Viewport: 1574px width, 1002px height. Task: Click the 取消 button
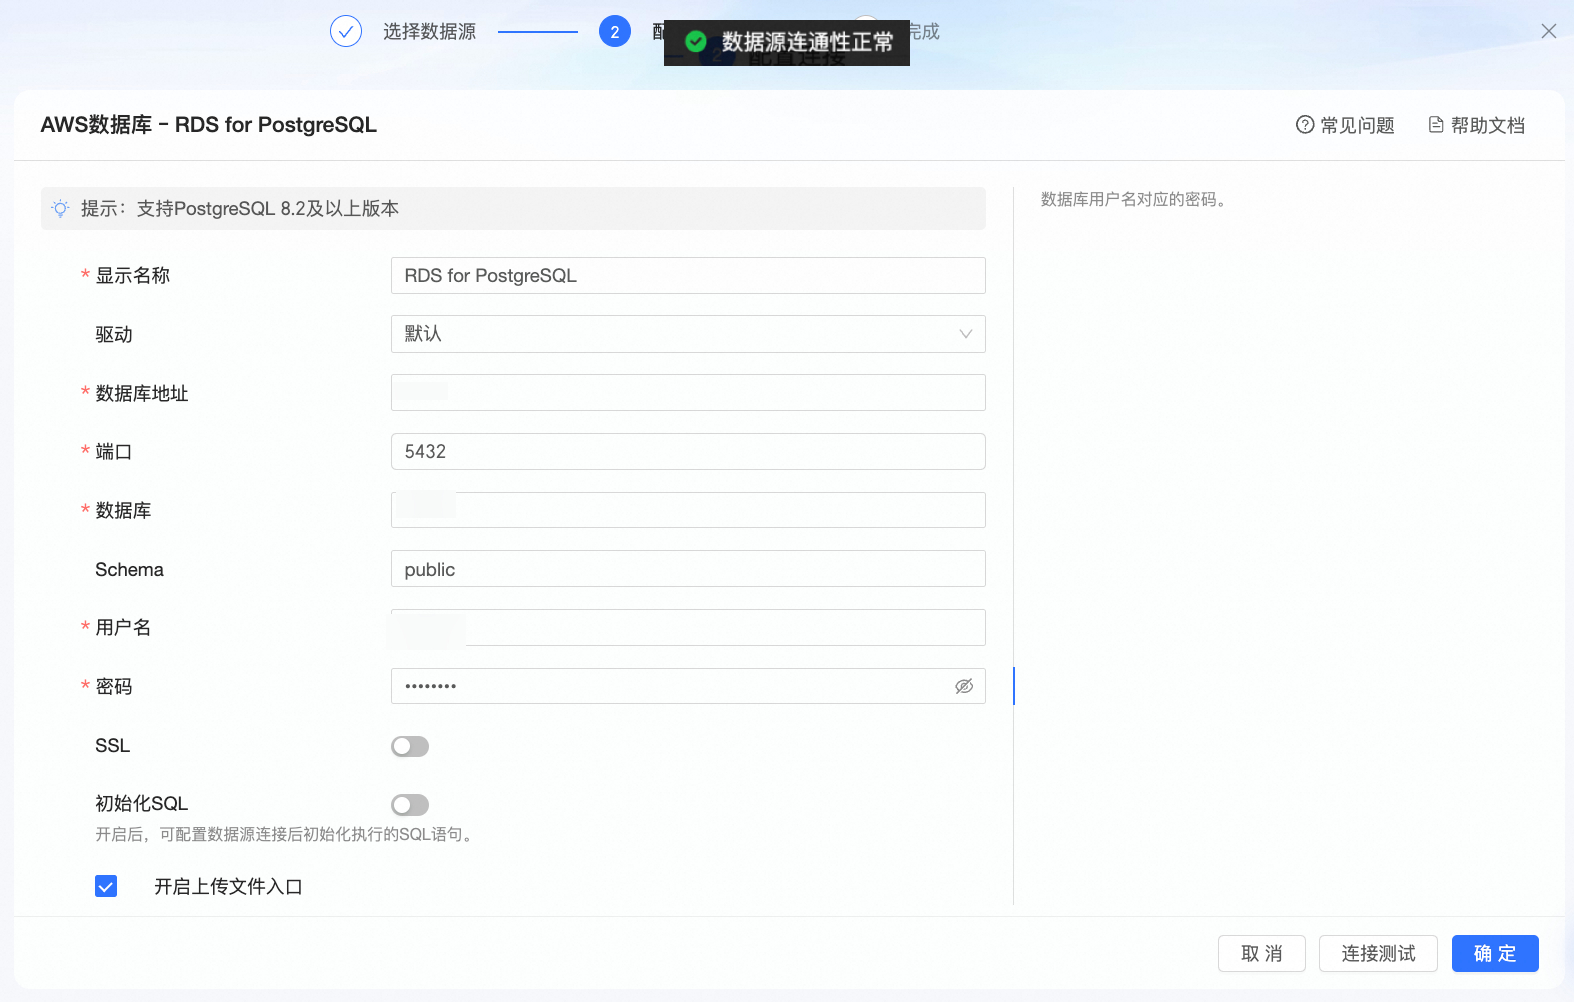(1262, 954)
